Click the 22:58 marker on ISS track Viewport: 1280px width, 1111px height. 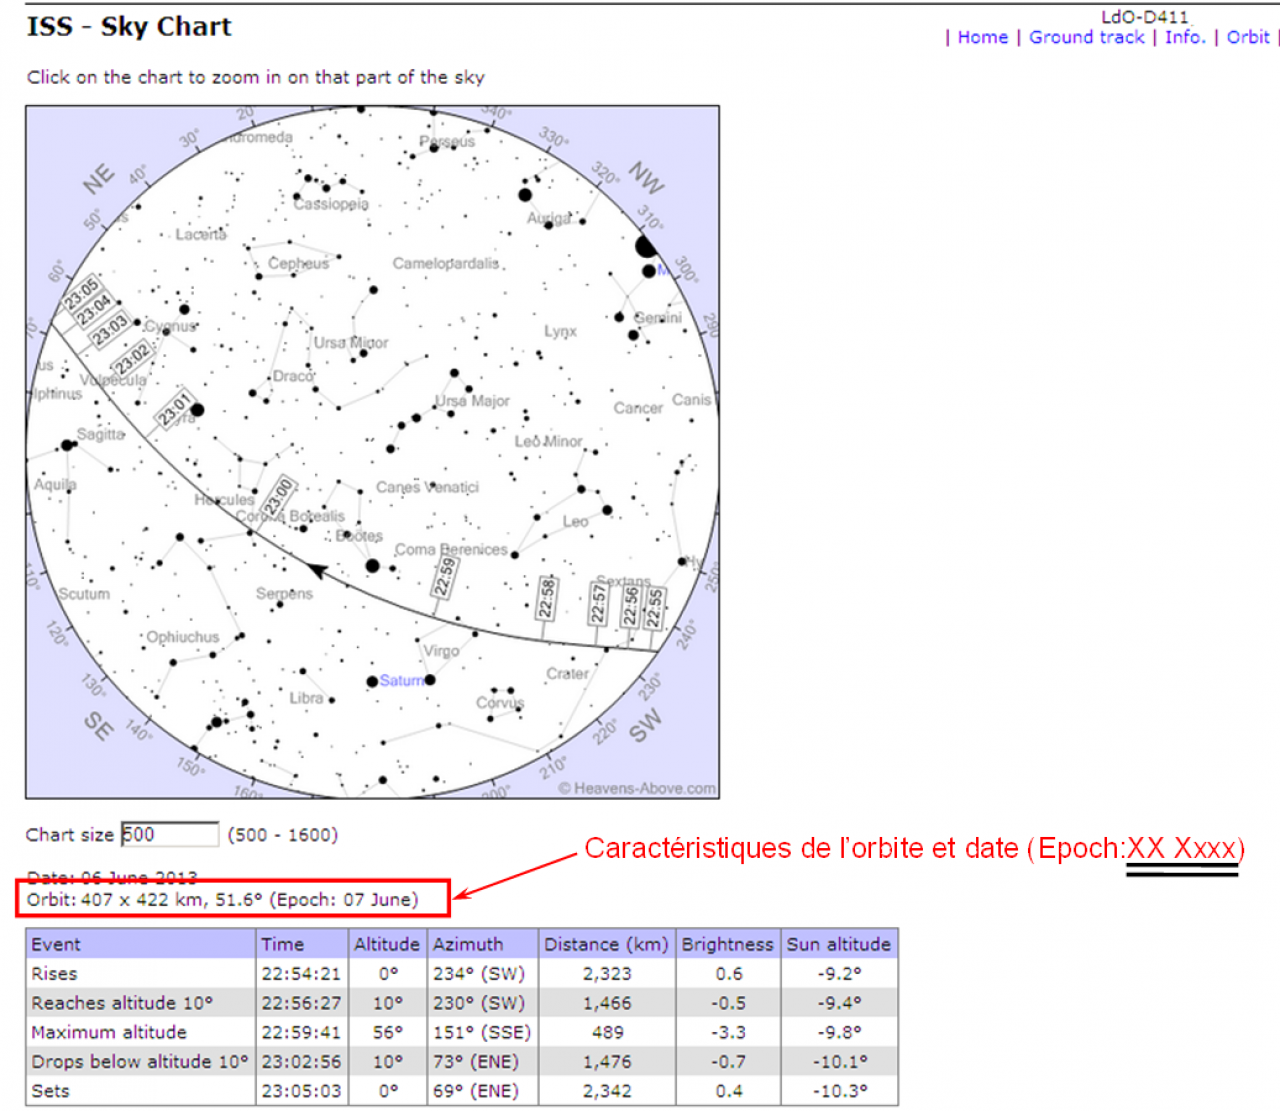[x=546, y=597]
